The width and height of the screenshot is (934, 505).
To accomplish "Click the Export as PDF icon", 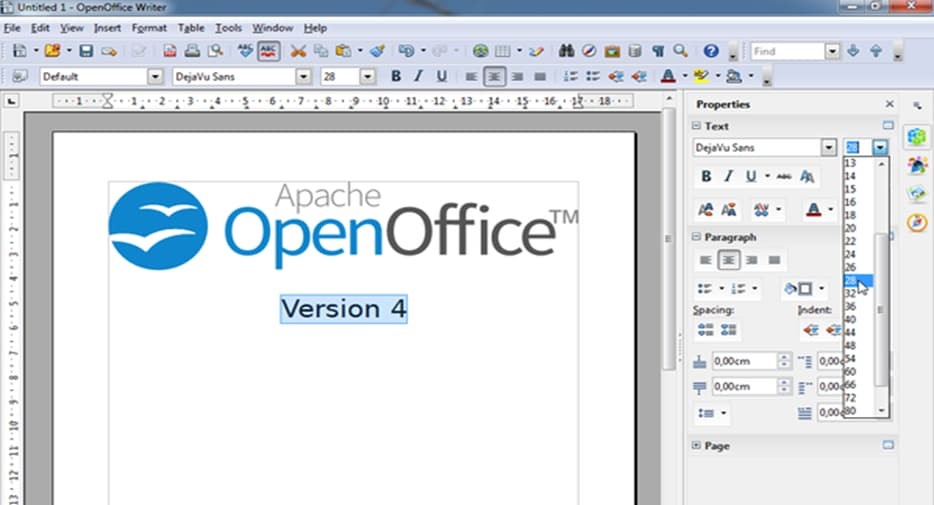I will [x=170, y=51].
